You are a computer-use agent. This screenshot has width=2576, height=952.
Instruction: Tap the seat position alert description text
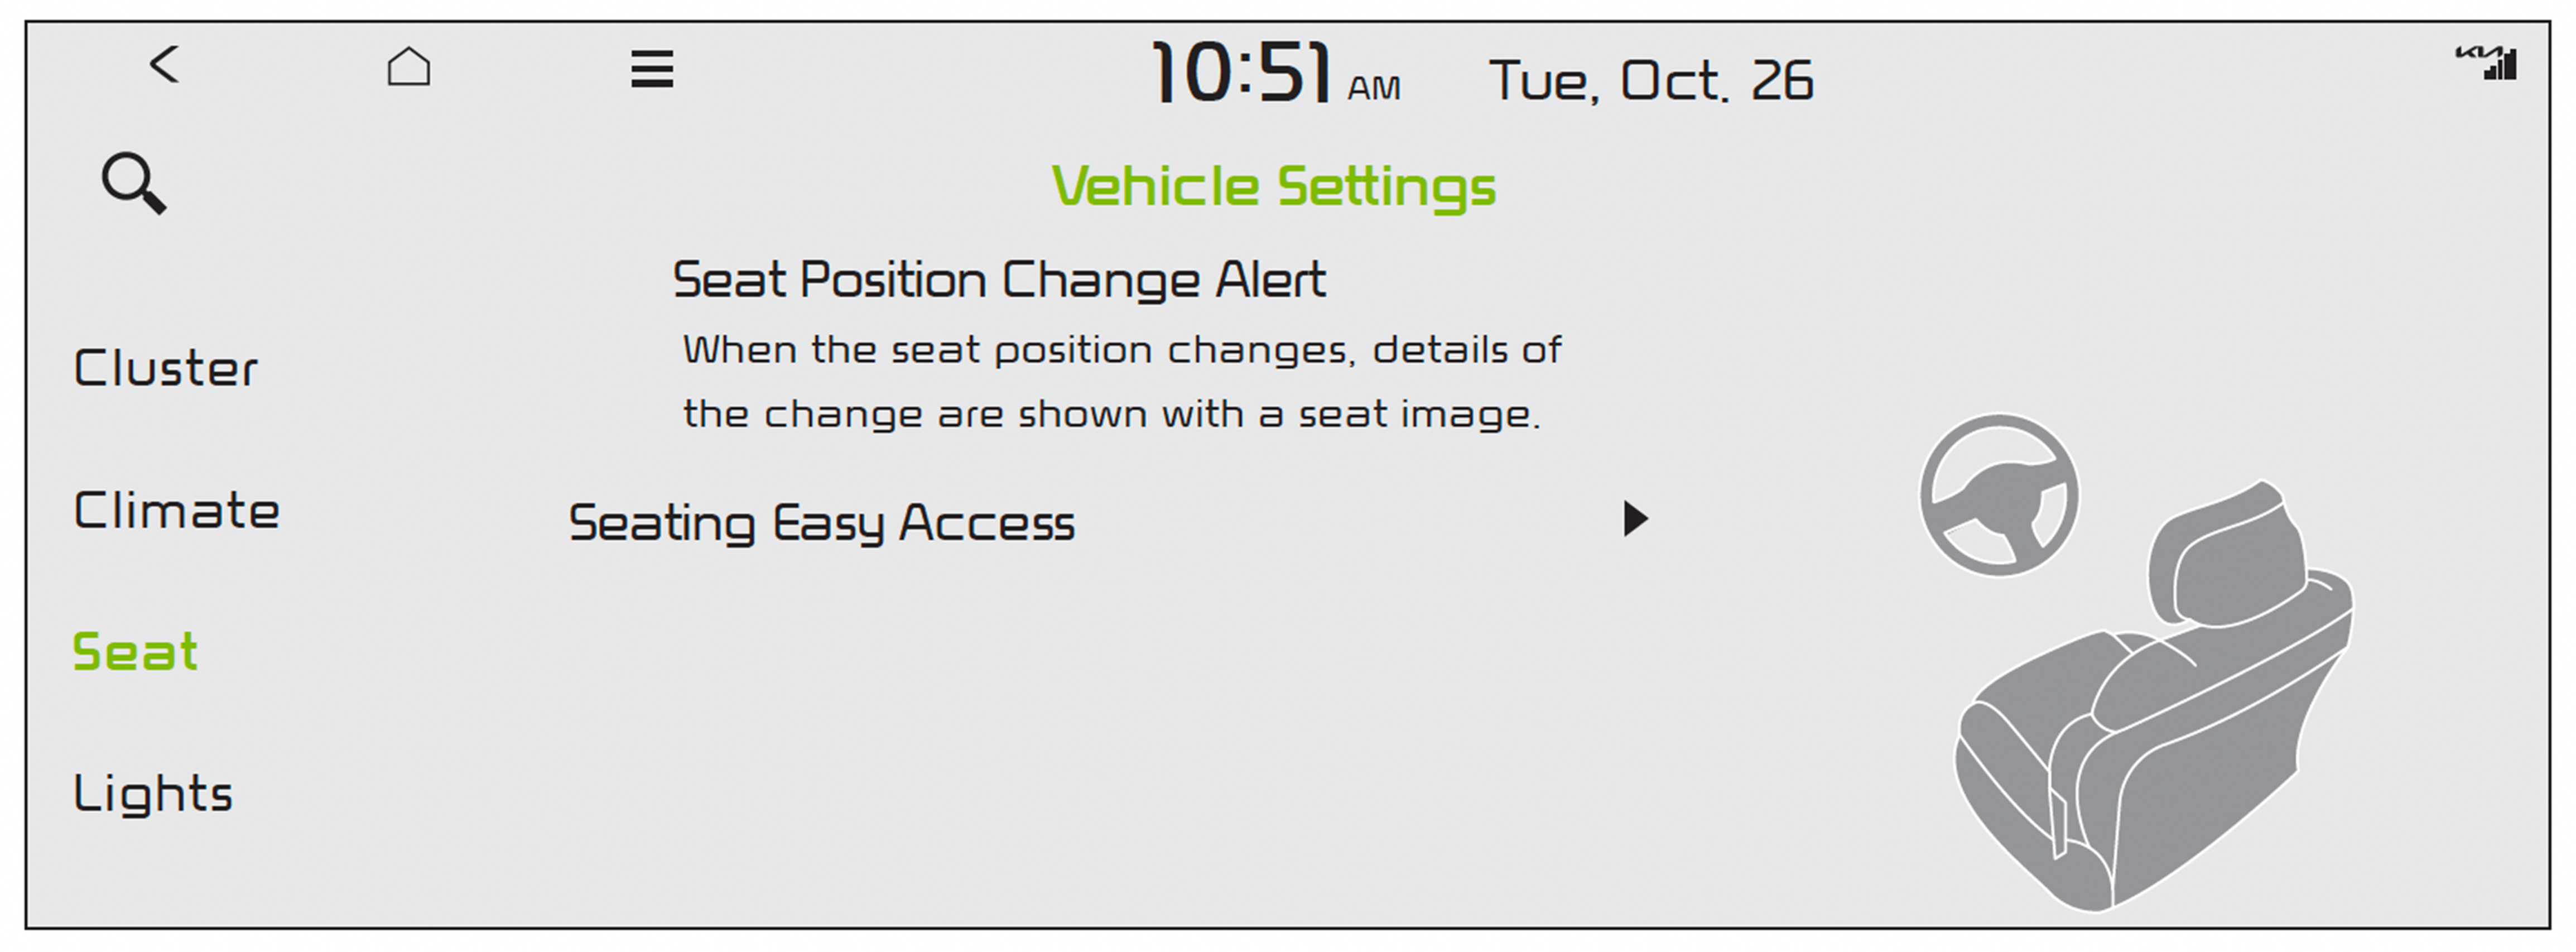[x=1120, y=382]
